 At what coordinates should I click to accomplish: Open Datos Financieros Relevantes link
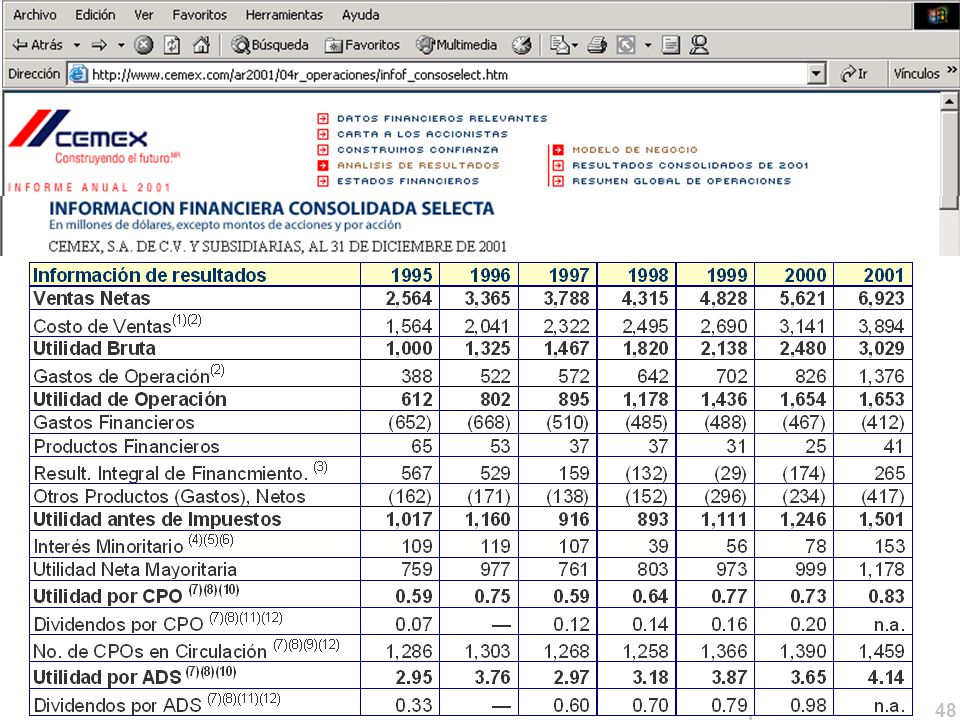pos(442,119)
